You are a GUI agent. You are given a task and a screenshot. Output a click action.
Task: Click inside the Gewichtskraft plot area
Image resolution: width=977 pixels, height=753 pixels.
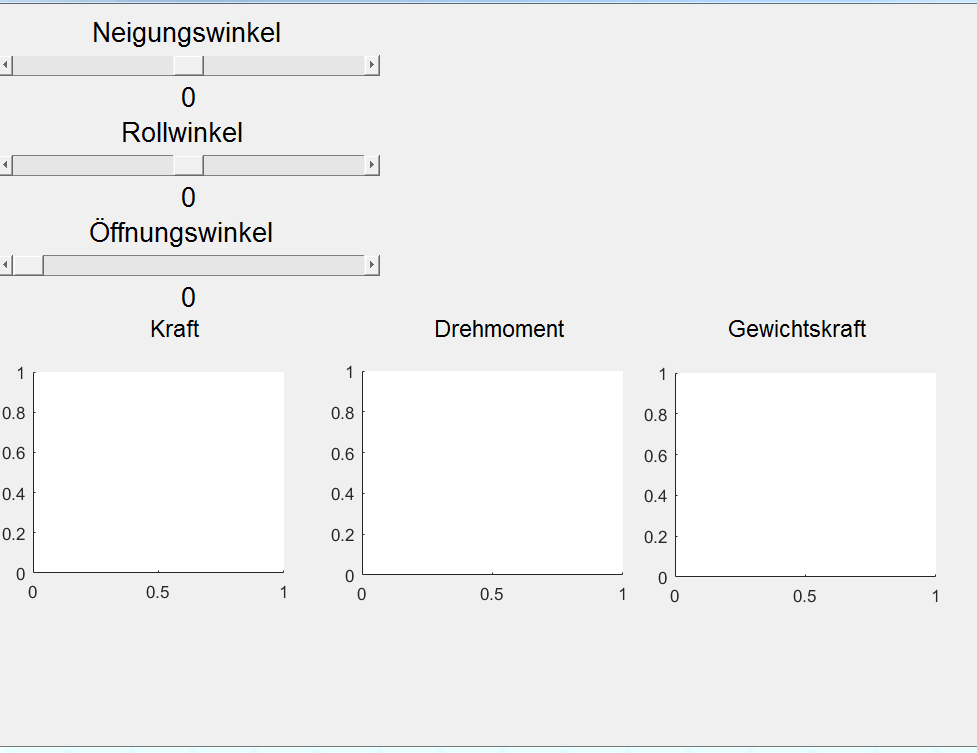tap(806, 475)
